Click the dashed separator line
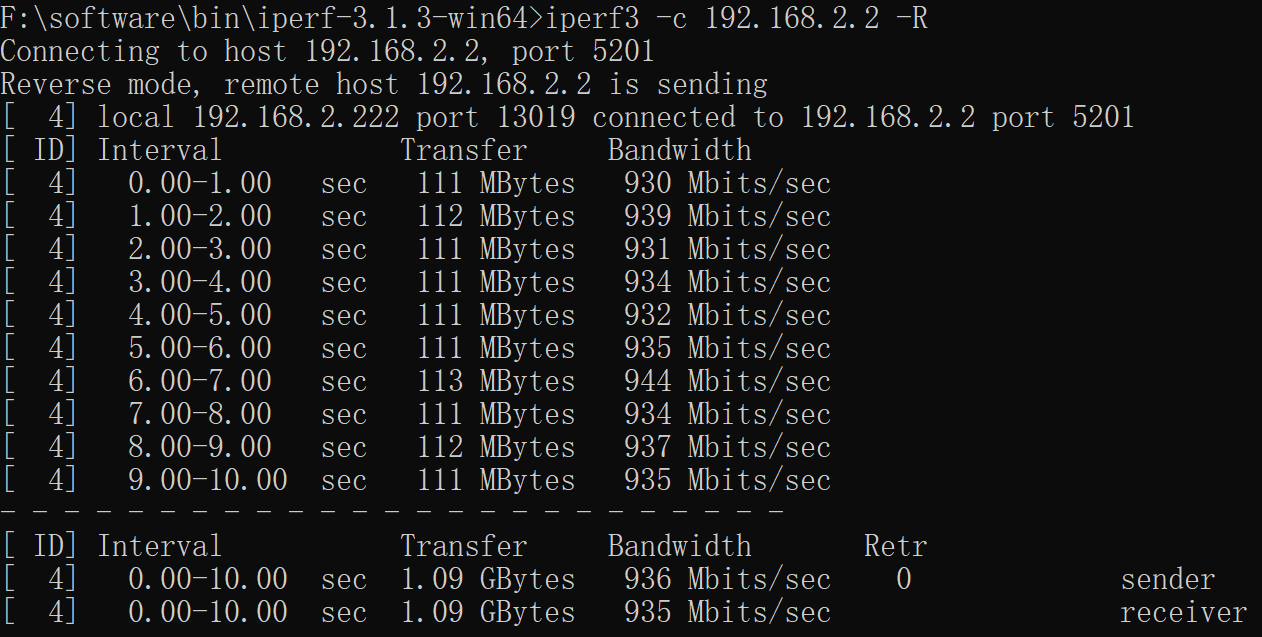The height and width of the screenshot is (637, 1262). pyautogui.click(x=392, y=512)
